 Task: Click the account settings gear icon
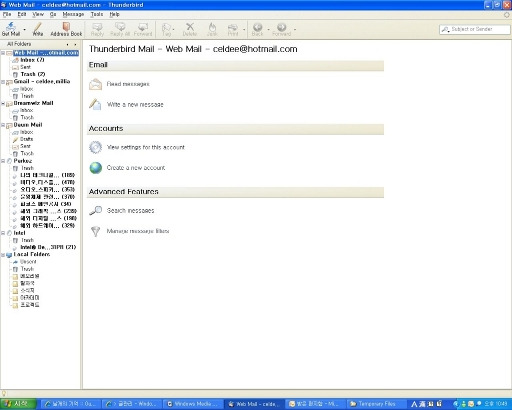click(x=95, y=147)
